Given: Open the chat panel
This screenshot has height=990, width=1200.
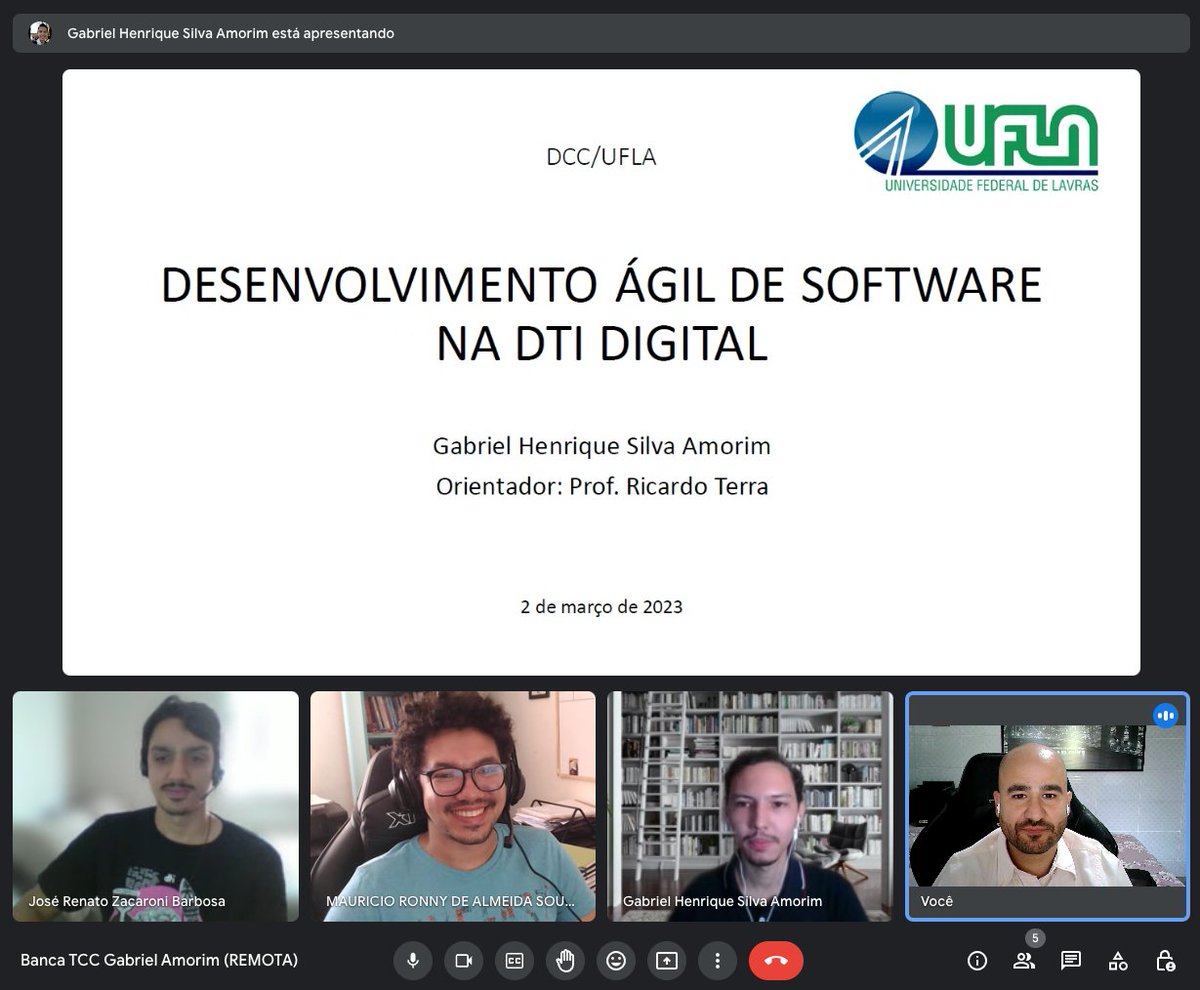Looking at the screenshot, I should tap(1071, 961).
